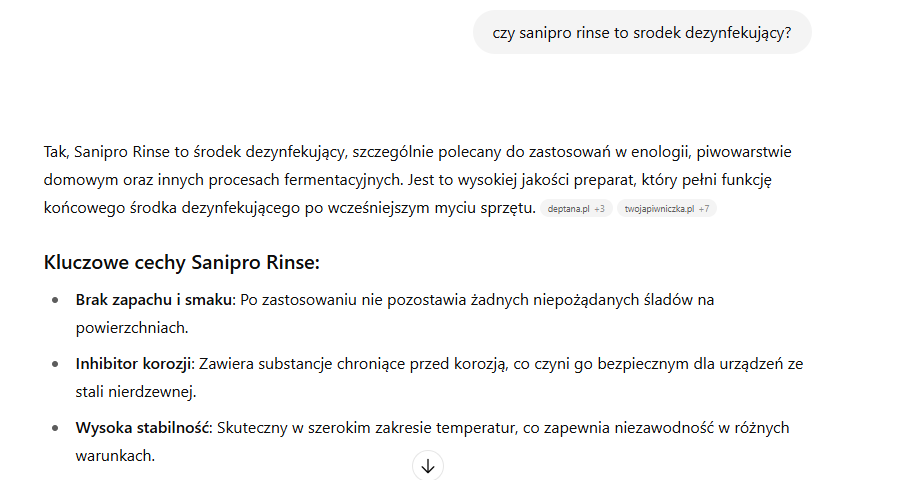Image resolution: width=920 pixels, height=480 pixels.
Task: Expand the +3 additional sources badge
Action: pos(599,208)
